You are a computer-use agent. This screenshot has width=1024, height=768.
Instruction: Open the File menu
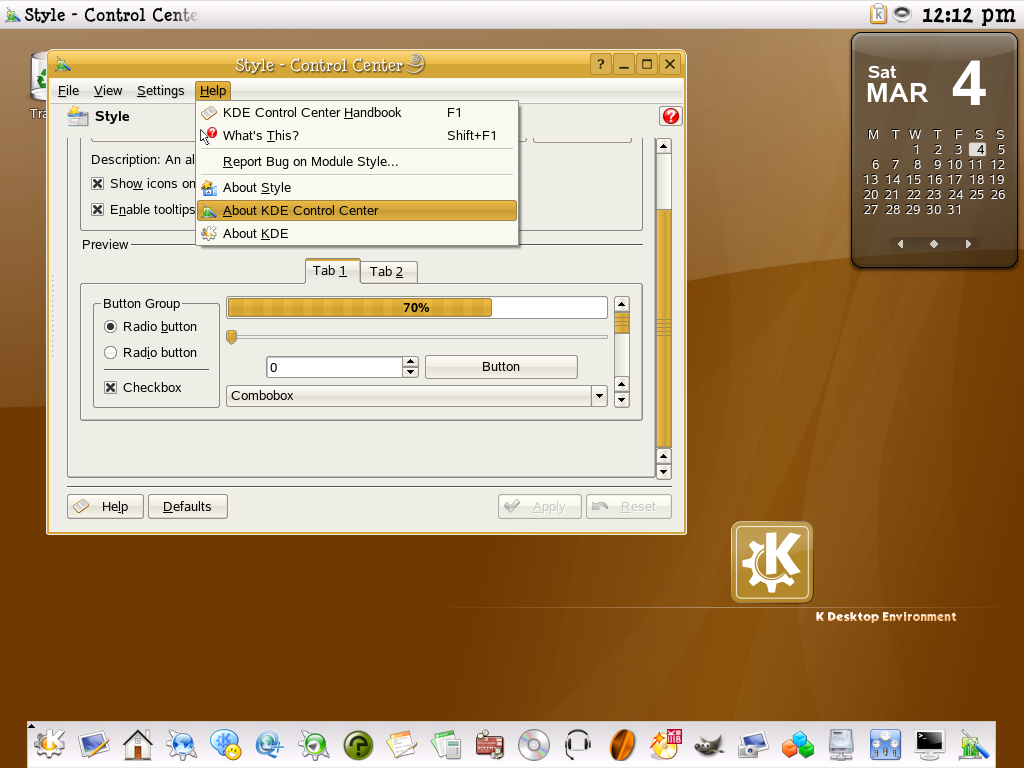68,91
